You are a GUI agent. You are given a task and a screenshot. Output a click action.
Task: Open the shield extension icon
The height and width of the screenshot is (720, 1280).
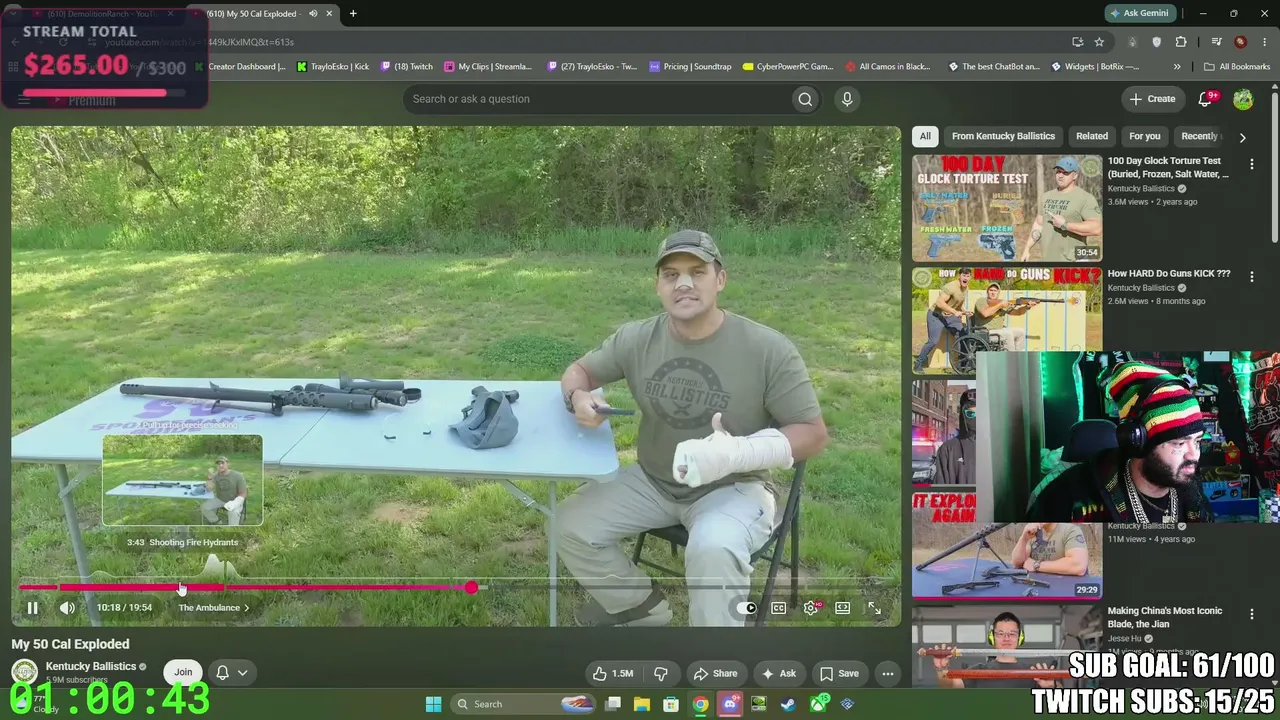[1157, 42]
